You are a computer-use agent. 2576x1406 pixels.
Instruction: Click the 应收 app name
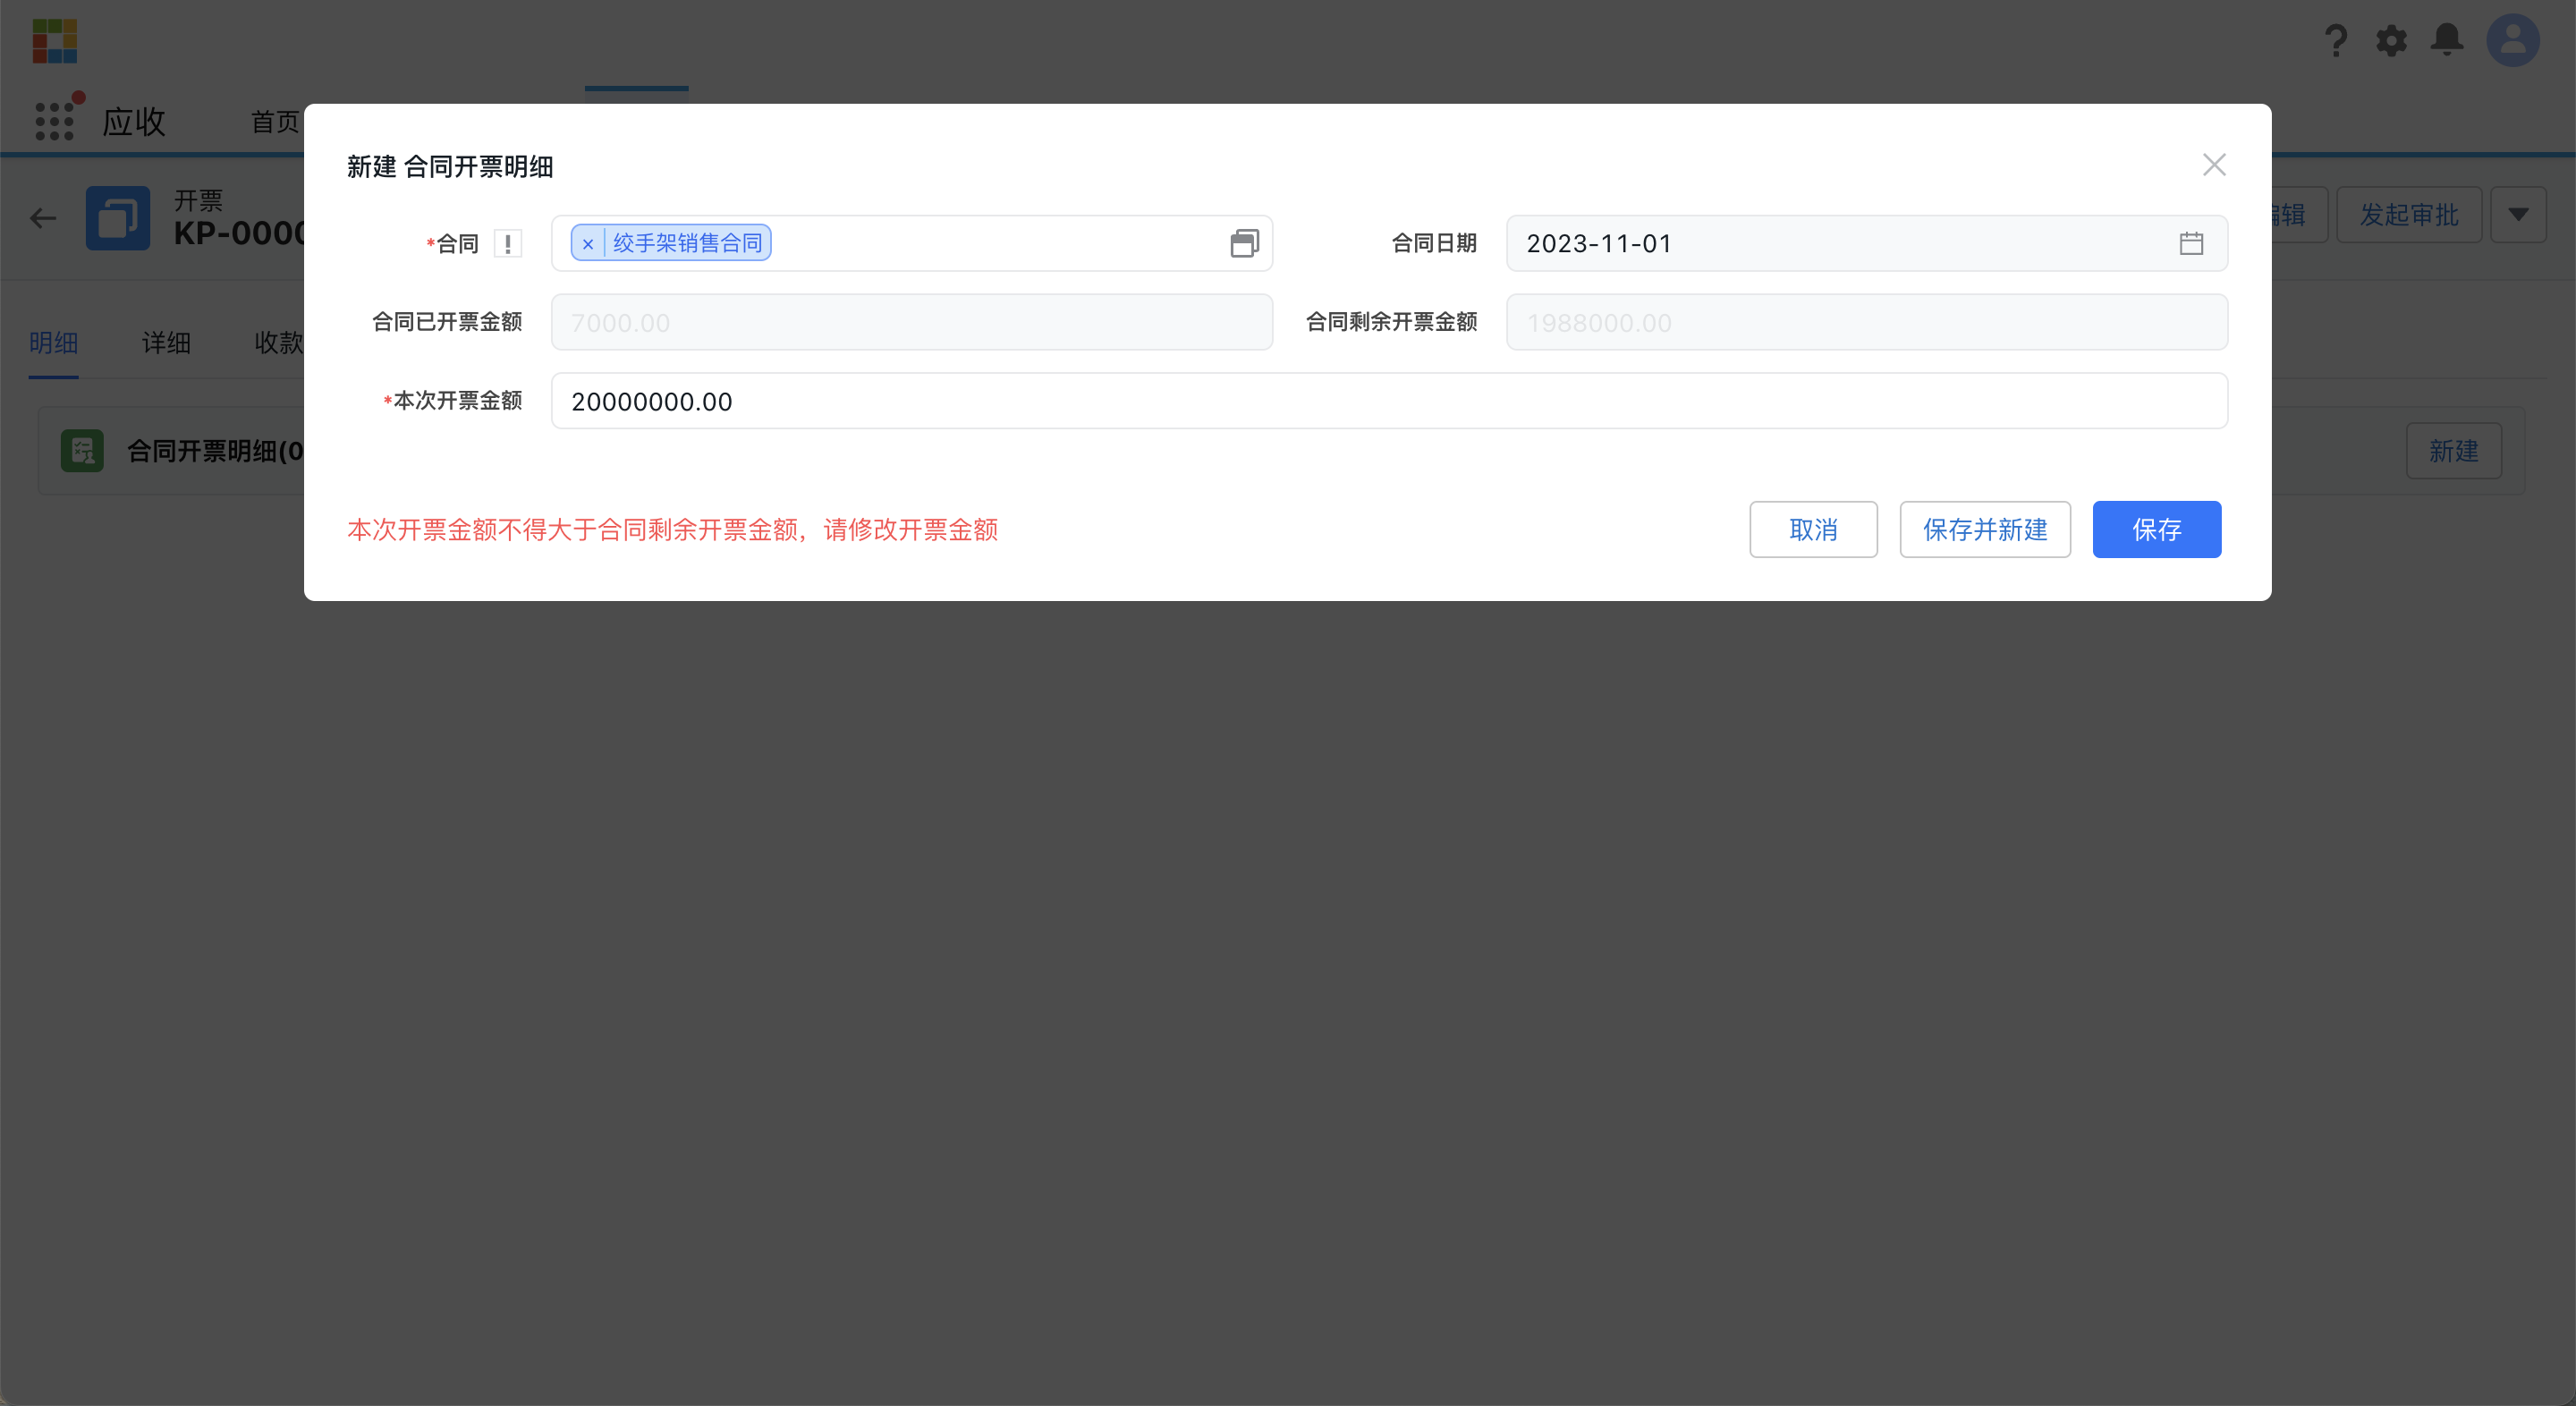coord(134,122)
